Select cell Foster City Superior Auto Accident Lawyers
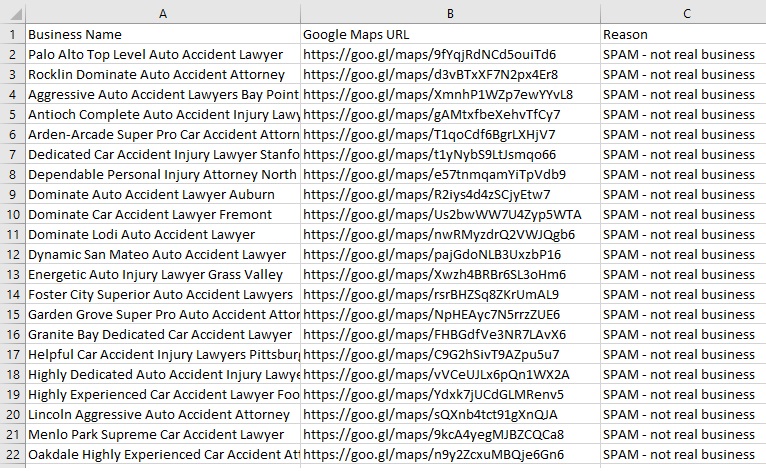Image resolution: width=766 pixels, height=471 pixels. tap(163, 295)
